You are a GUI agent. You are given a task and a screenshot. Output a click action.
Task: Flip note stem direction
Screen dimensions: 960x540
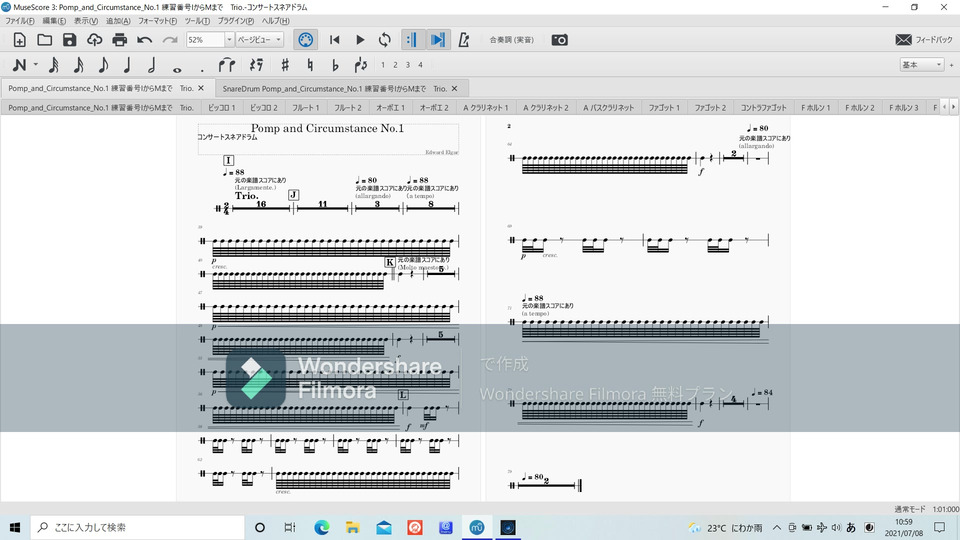click(x=361, y=65)
